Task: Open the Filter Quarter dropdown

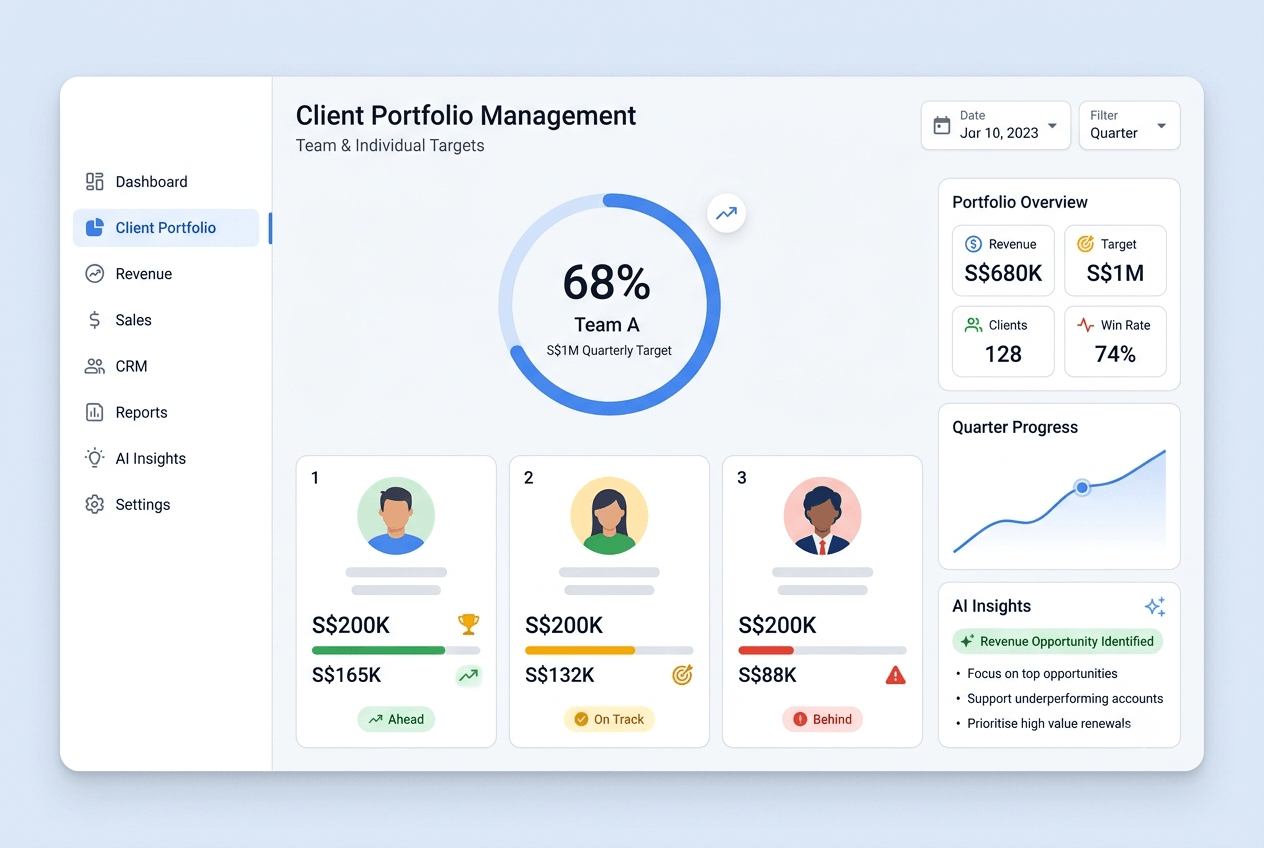Action: point(1130,125)
